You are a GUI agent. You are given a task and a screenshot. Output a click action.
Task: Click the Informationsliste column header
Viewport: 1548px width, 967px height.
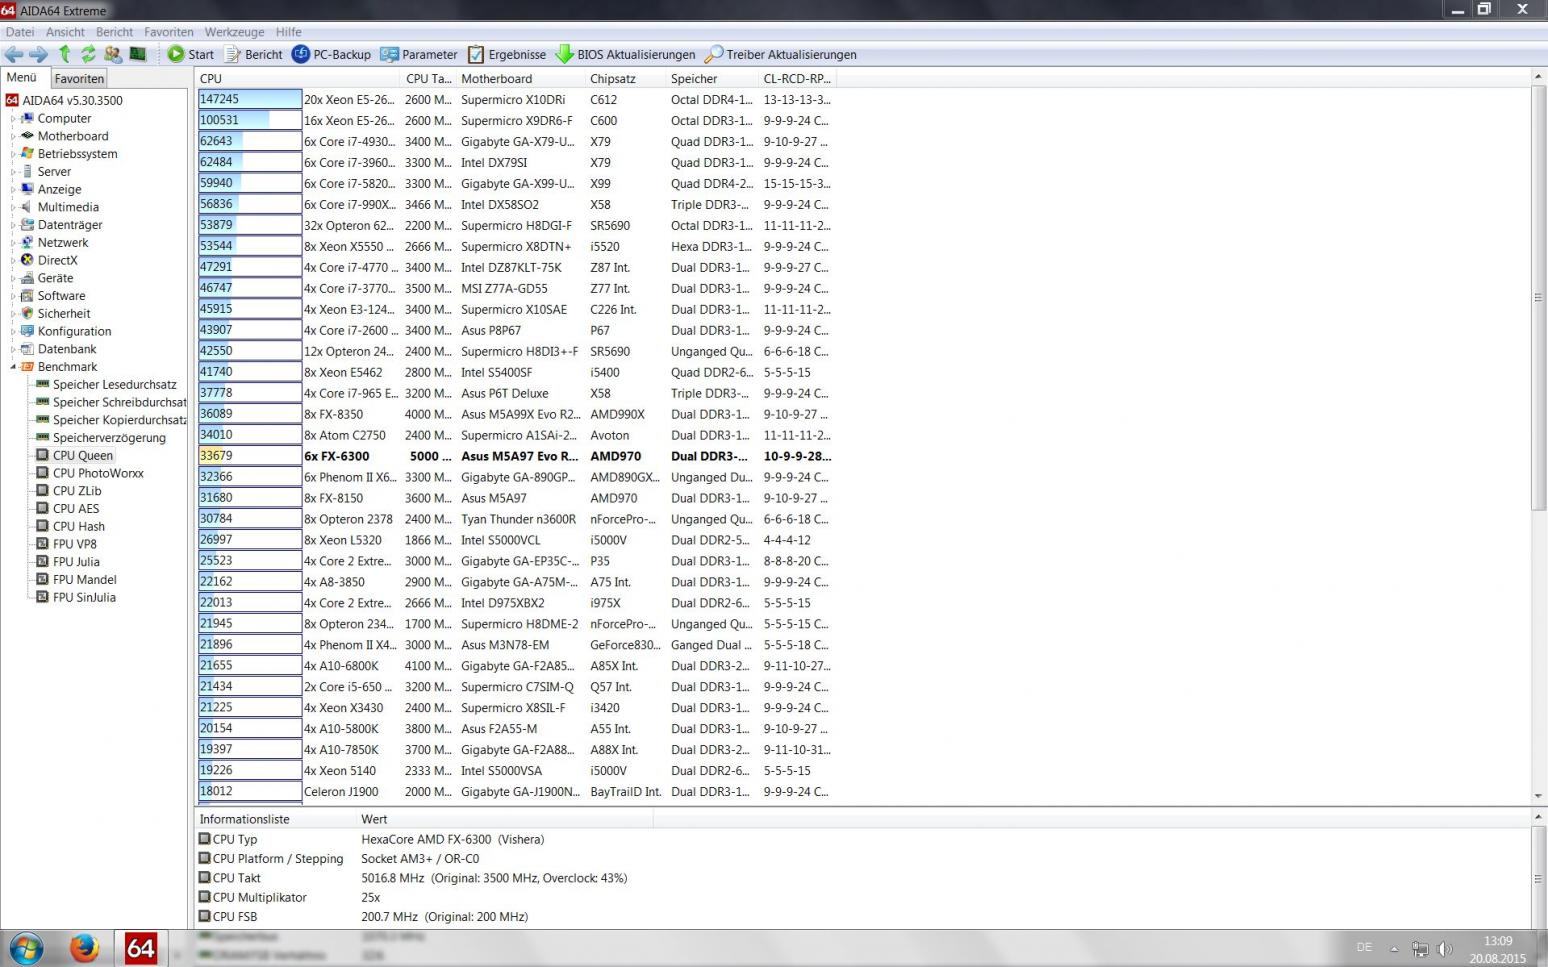coord(275,819)
